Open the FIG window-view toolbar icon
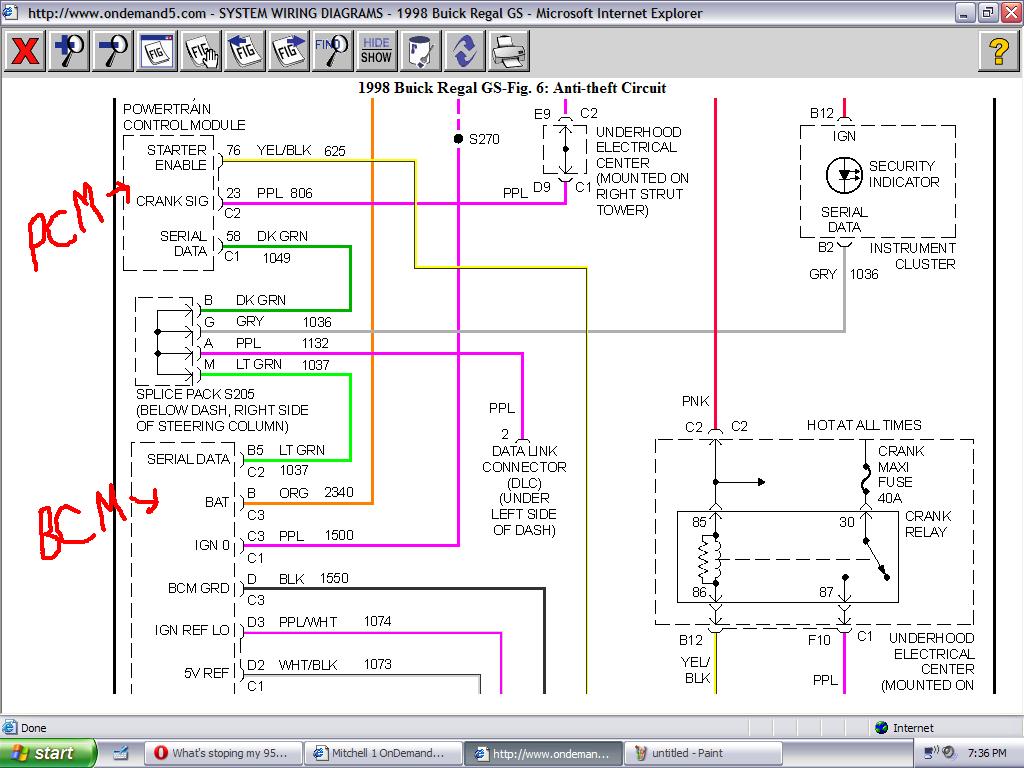 (157, 50)
